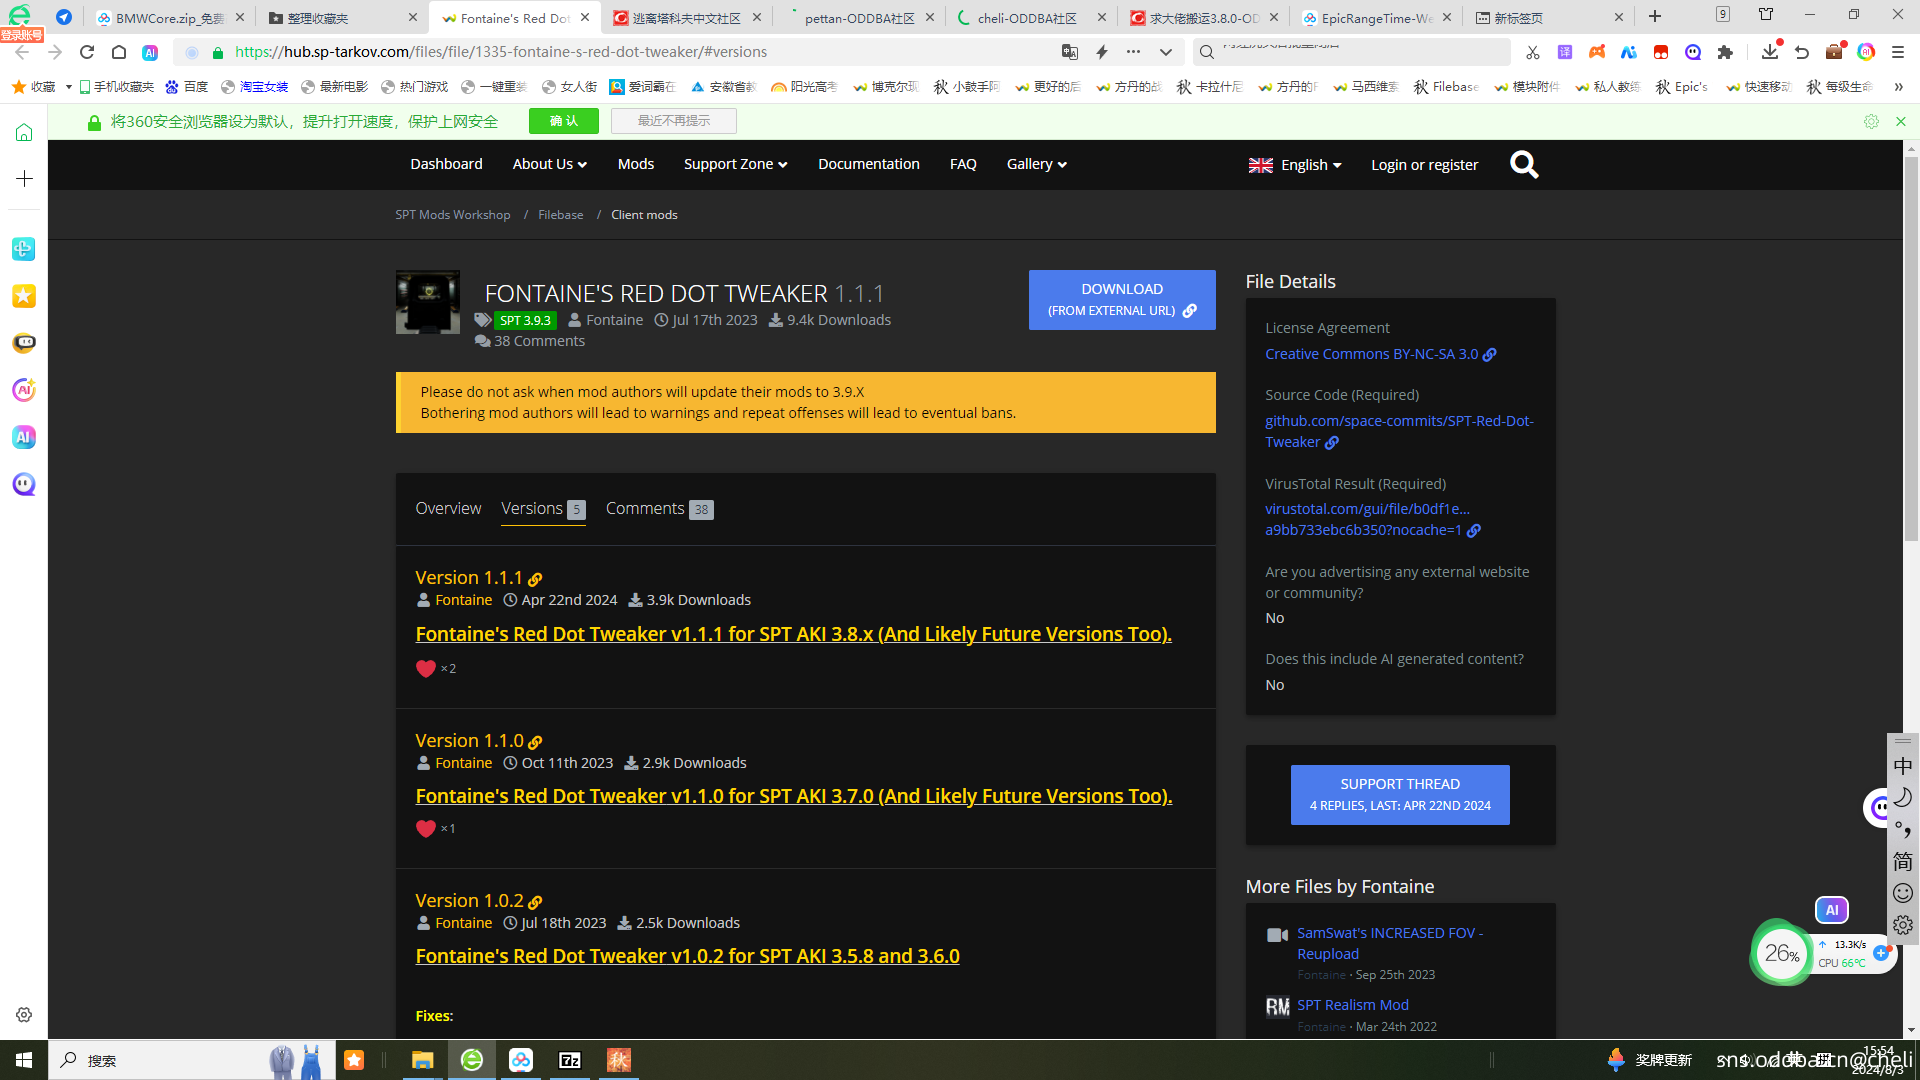Screen dimensions: 1920x1080
Task: Open the Creative Commons BY-NC-SA 3.0 link
Action: (1371, 354)
